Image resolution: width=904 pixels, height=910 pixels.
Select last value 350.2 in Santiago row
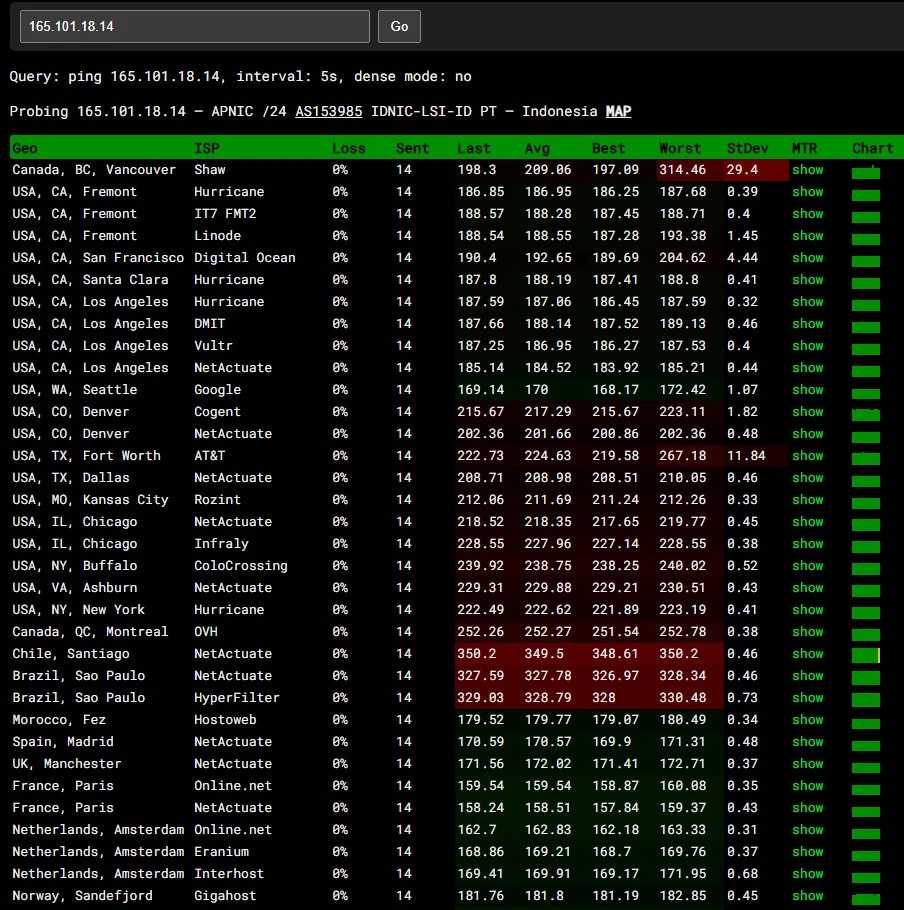pos(476,653)
